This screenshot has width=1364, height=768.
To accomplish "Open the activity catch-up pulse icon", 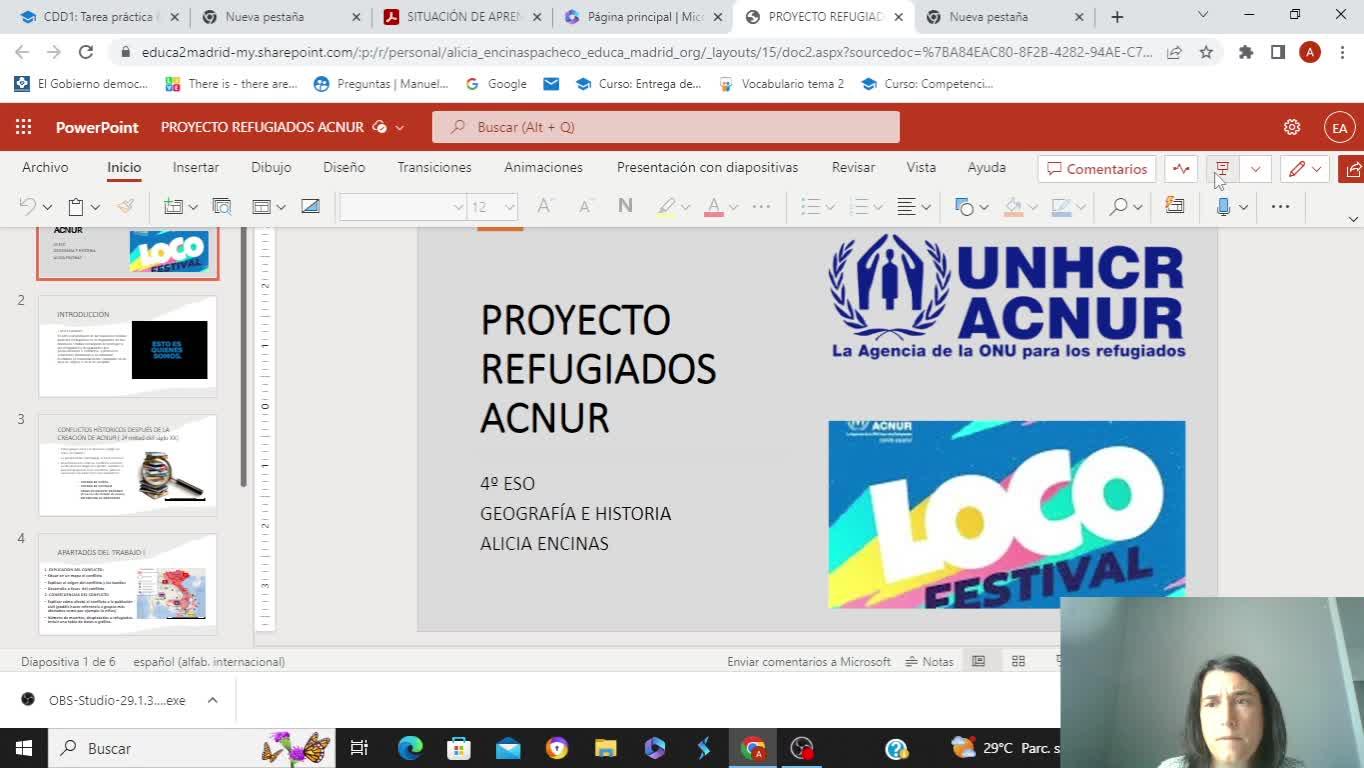I will click(1181, 169).
